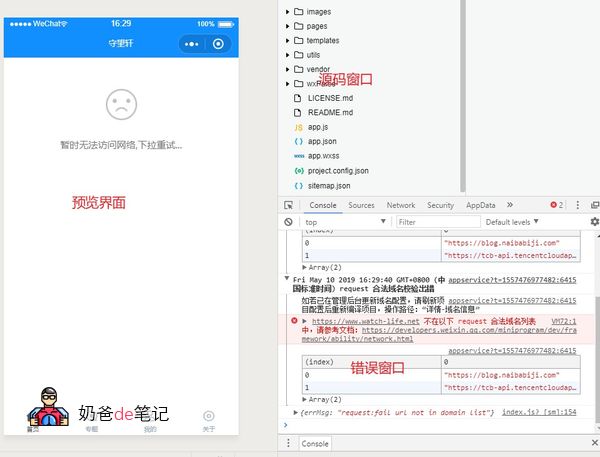Image resolution: width=600 pixels, height=457 pixels.
Task: Collapse the Fri May 10 log group
Action: 287,278
